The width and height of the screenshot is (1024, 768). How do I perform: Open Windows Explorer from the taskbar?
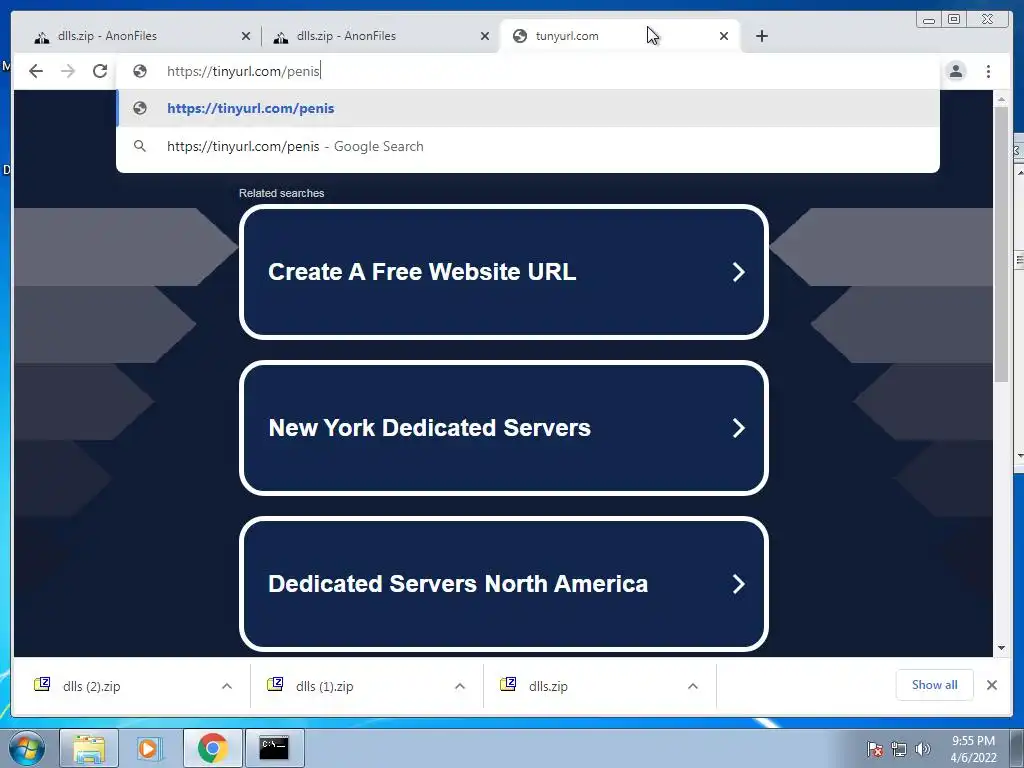[89, 748]
